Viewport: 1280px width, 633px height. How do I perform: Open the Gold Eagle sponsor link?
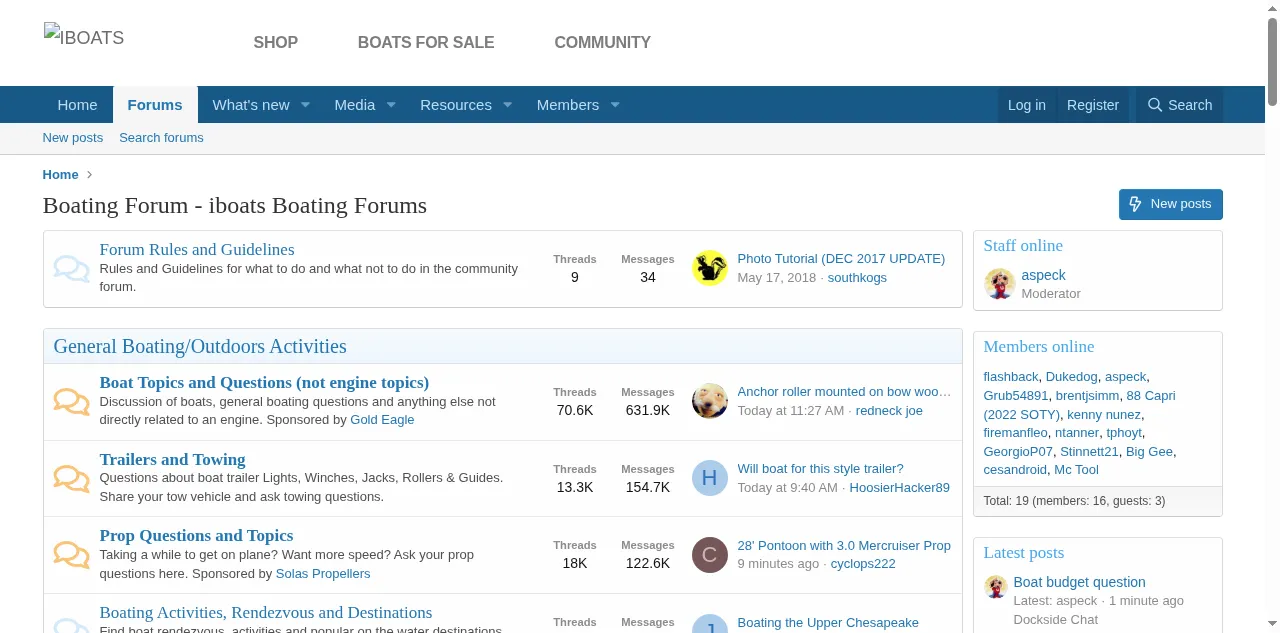pos(382,420)
